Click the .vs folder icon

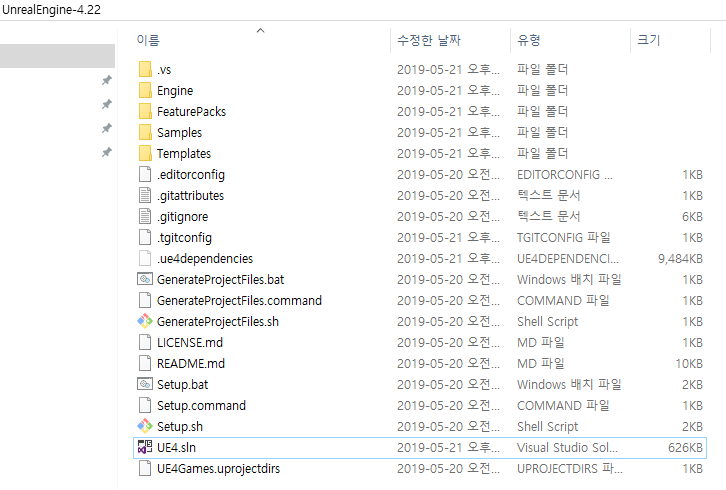(145, 69)
